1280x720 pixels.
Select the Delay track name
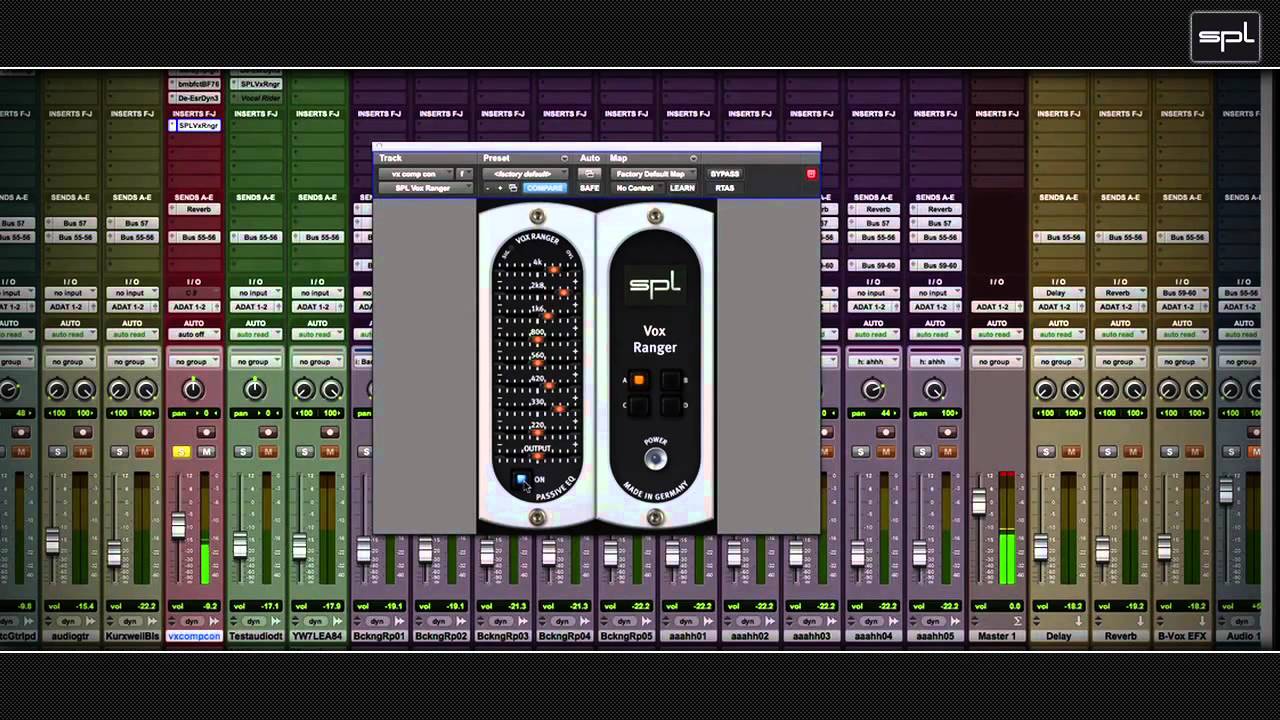pyautogui.click(x=1059, y=636)
